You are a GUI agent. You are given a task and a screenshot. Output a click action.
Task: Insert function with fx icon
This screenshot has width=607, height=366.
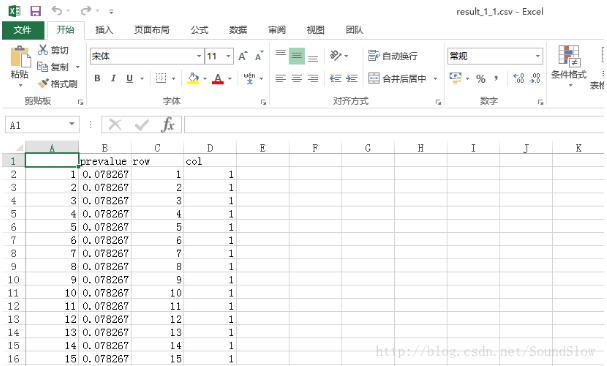pos(168,125)
